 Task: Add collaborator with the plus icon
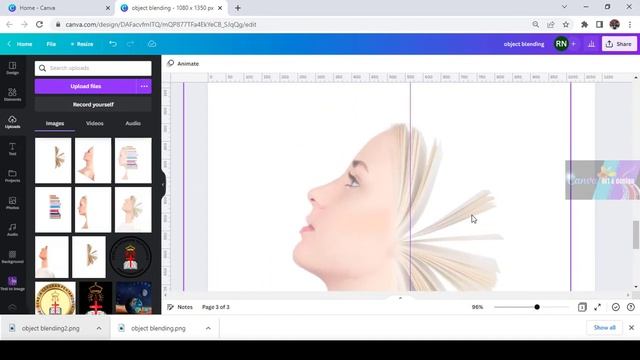click(573, 44)
